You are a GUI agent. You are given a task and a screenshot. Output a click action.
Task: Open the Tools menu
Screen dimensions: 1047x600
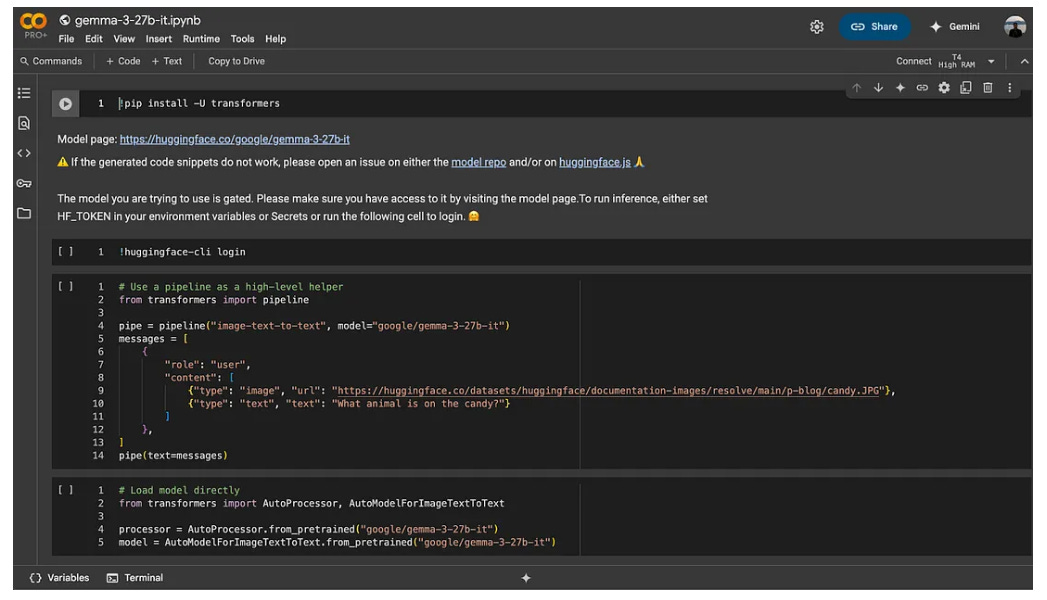click(x=242, y=39)
